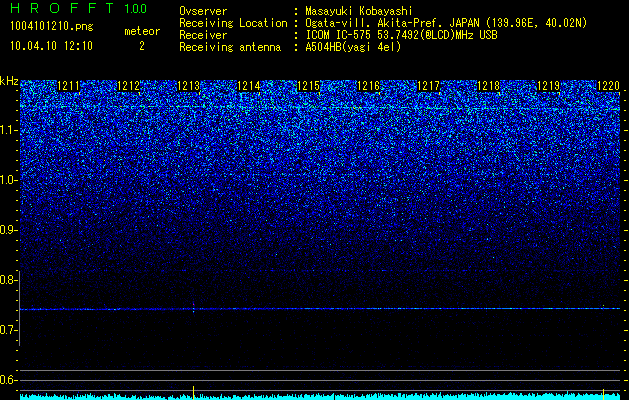Select the 1213 time marker label
This screenshot has height=400, width=629.
point(189,86)
